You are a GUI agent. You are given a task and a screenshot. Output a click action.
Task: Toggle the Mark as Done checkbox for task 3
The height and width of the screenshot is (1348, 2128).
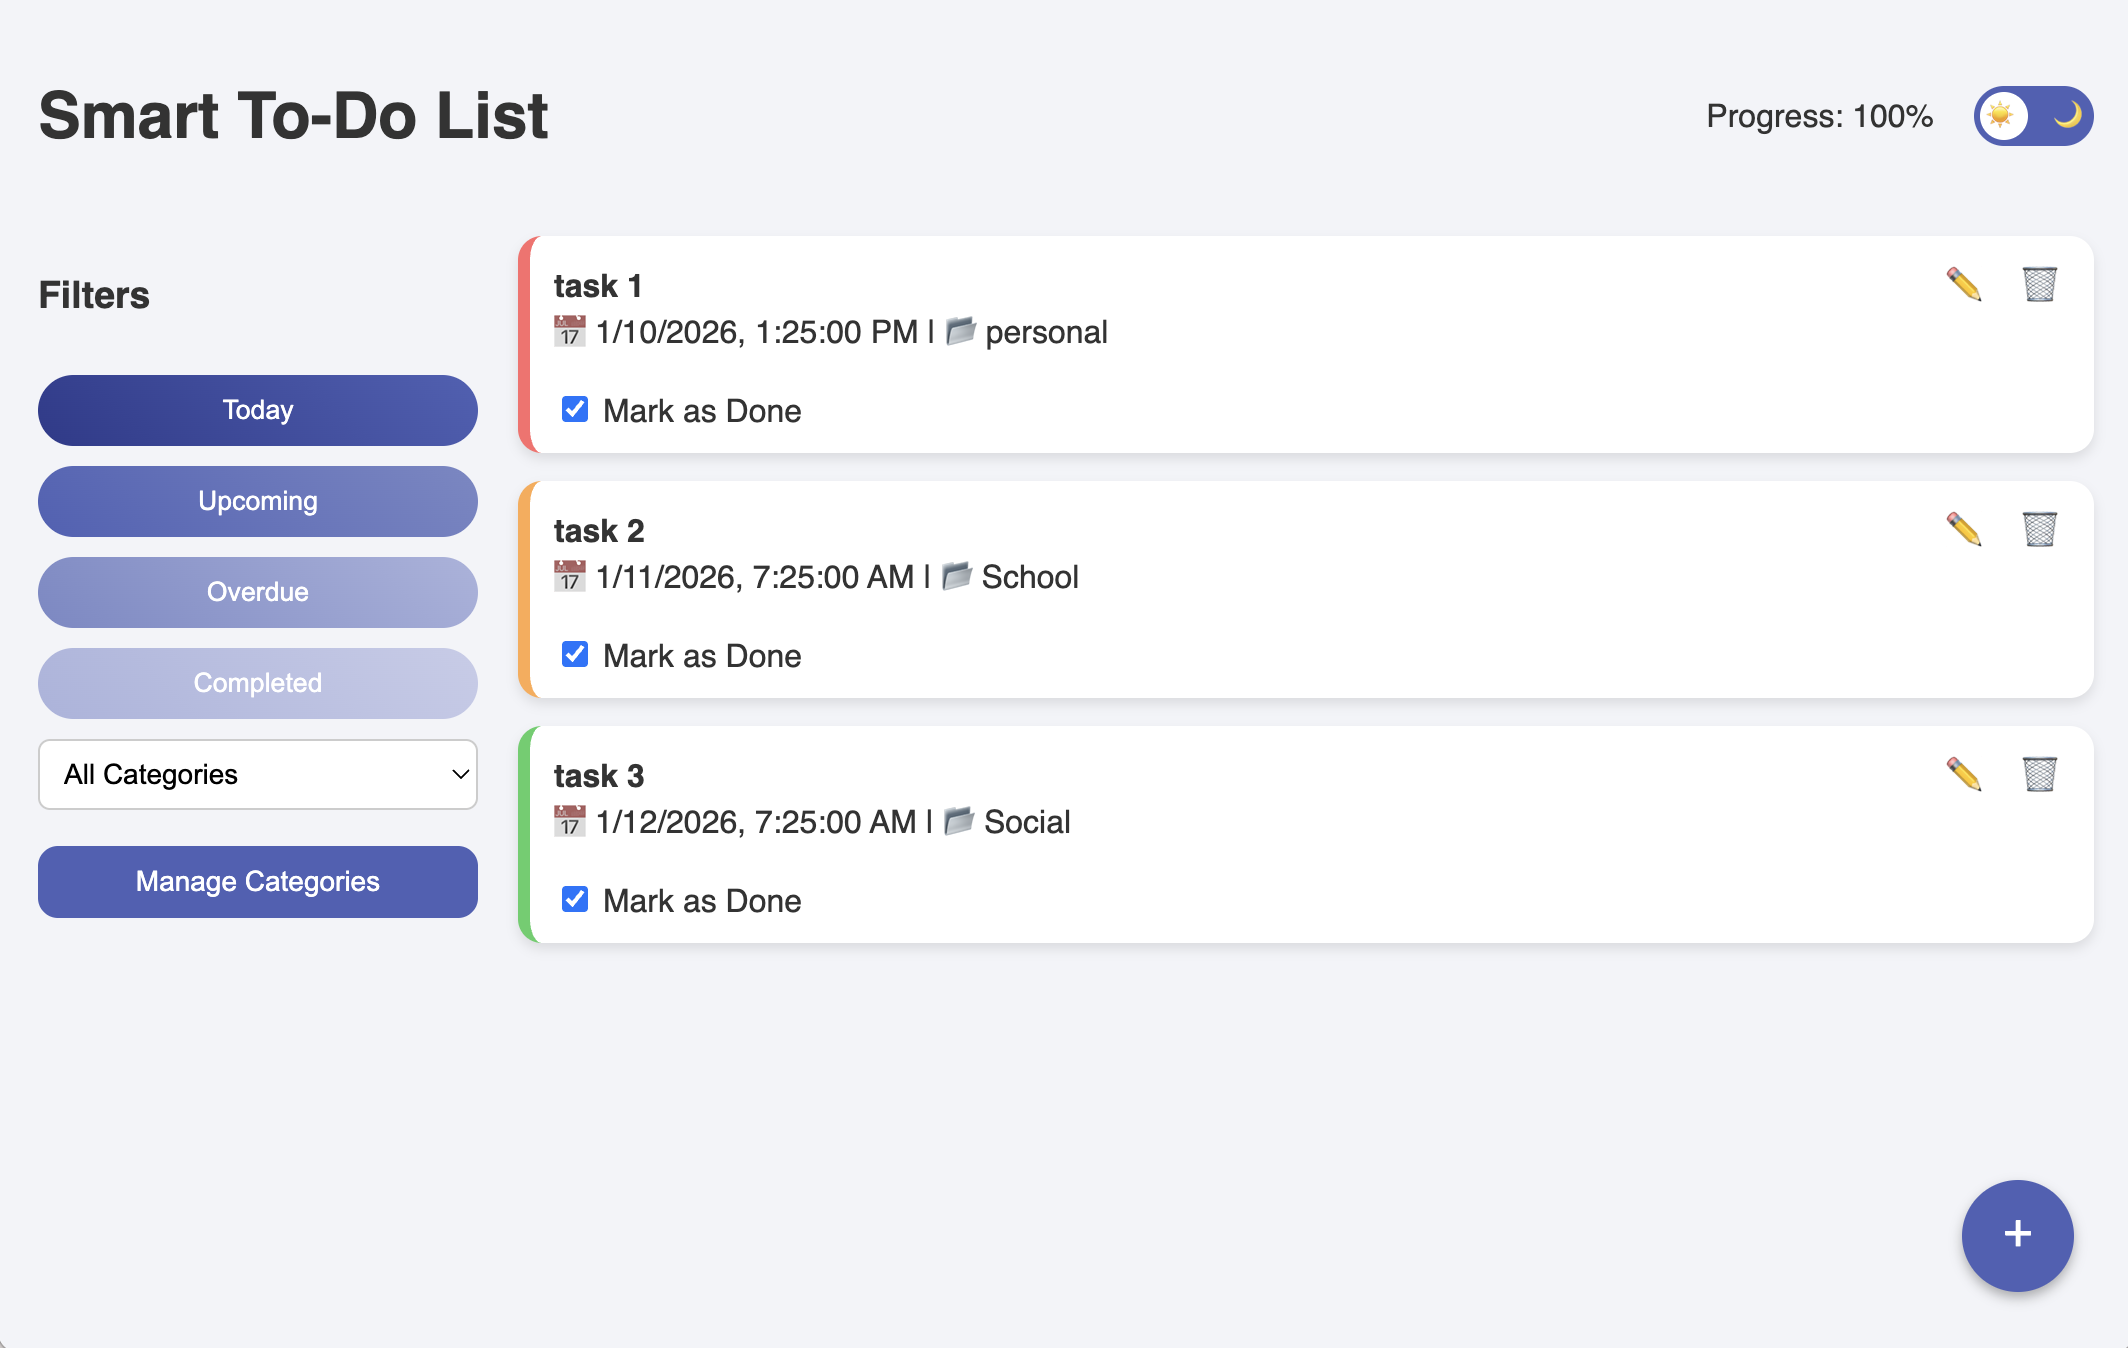(575, 900)
